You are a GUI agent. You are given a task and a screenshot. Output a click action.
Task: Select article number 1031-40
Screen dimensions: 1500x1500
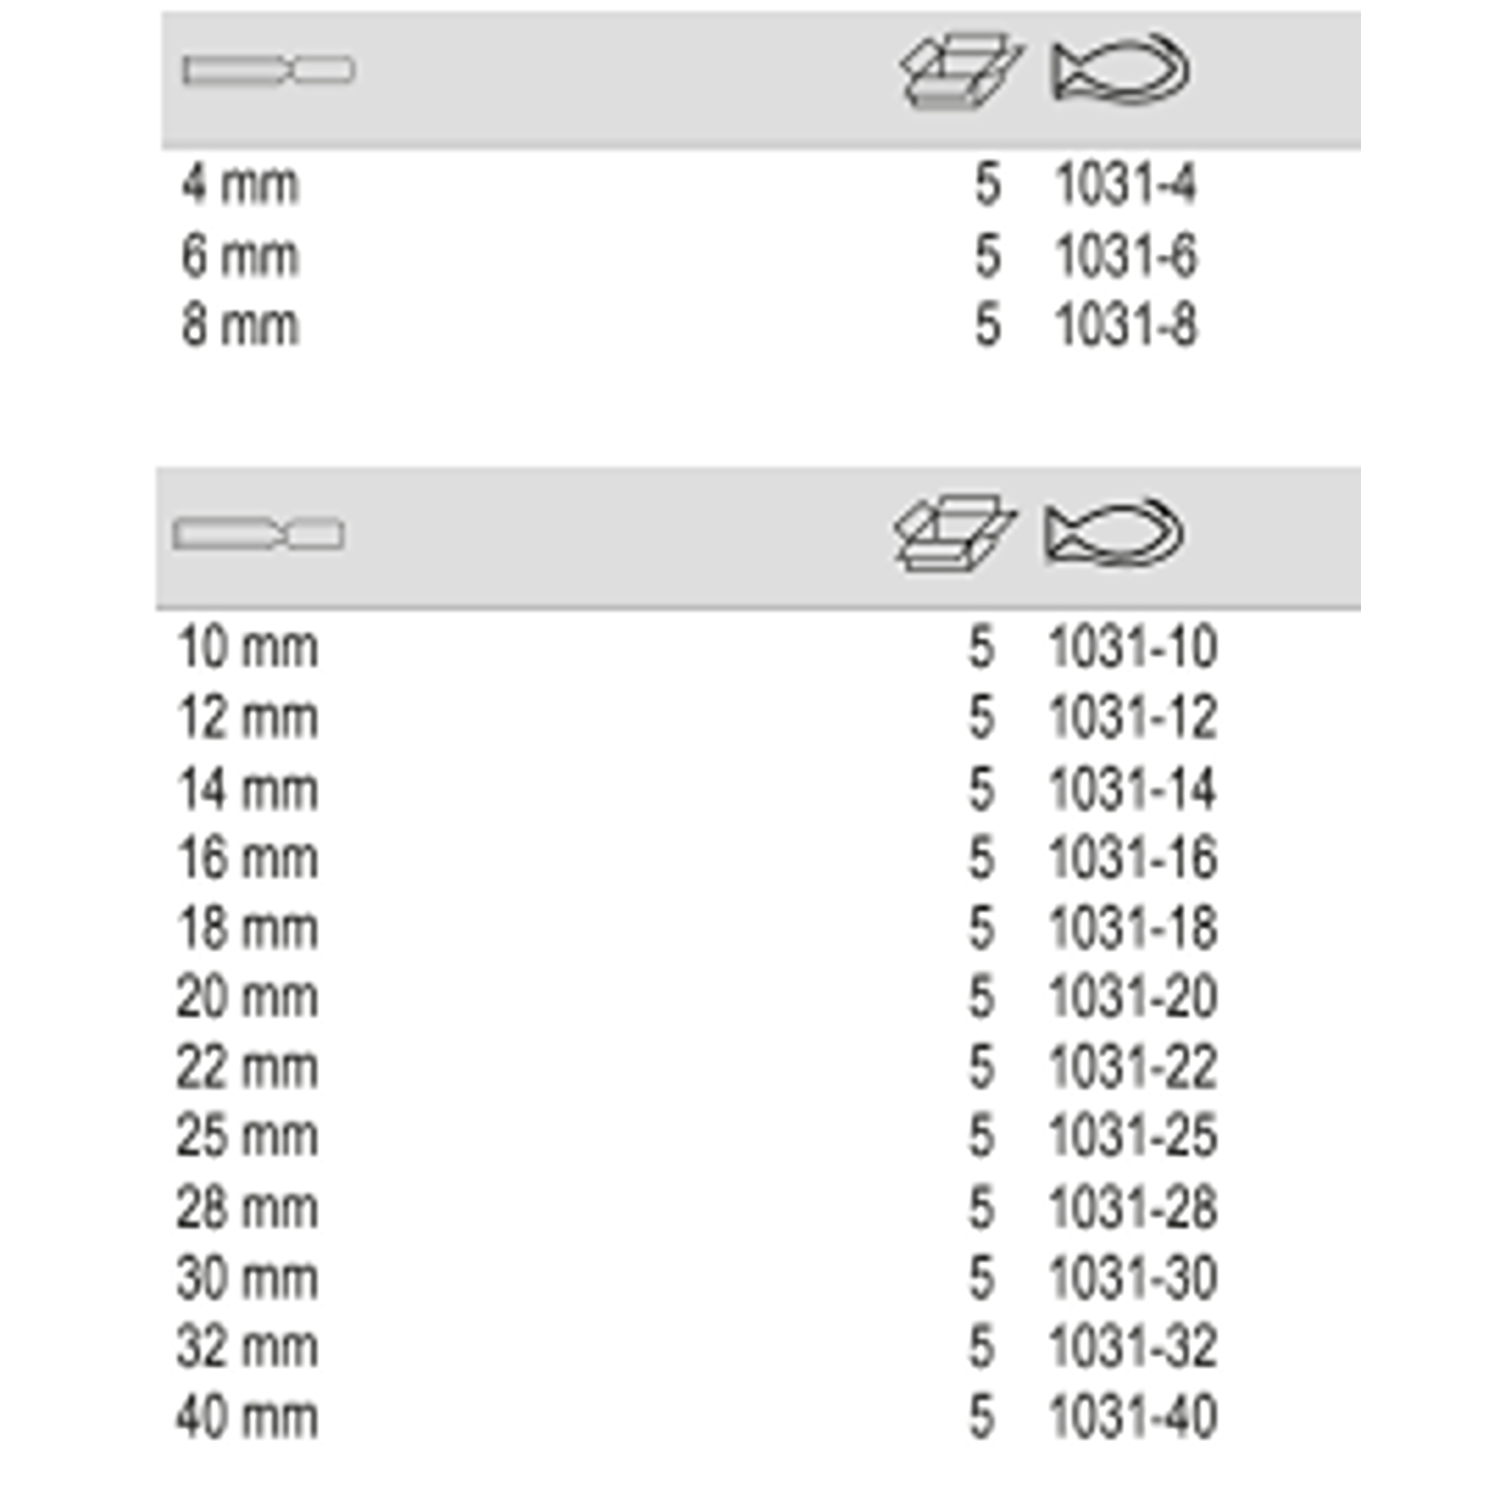click(1132, 1416)
